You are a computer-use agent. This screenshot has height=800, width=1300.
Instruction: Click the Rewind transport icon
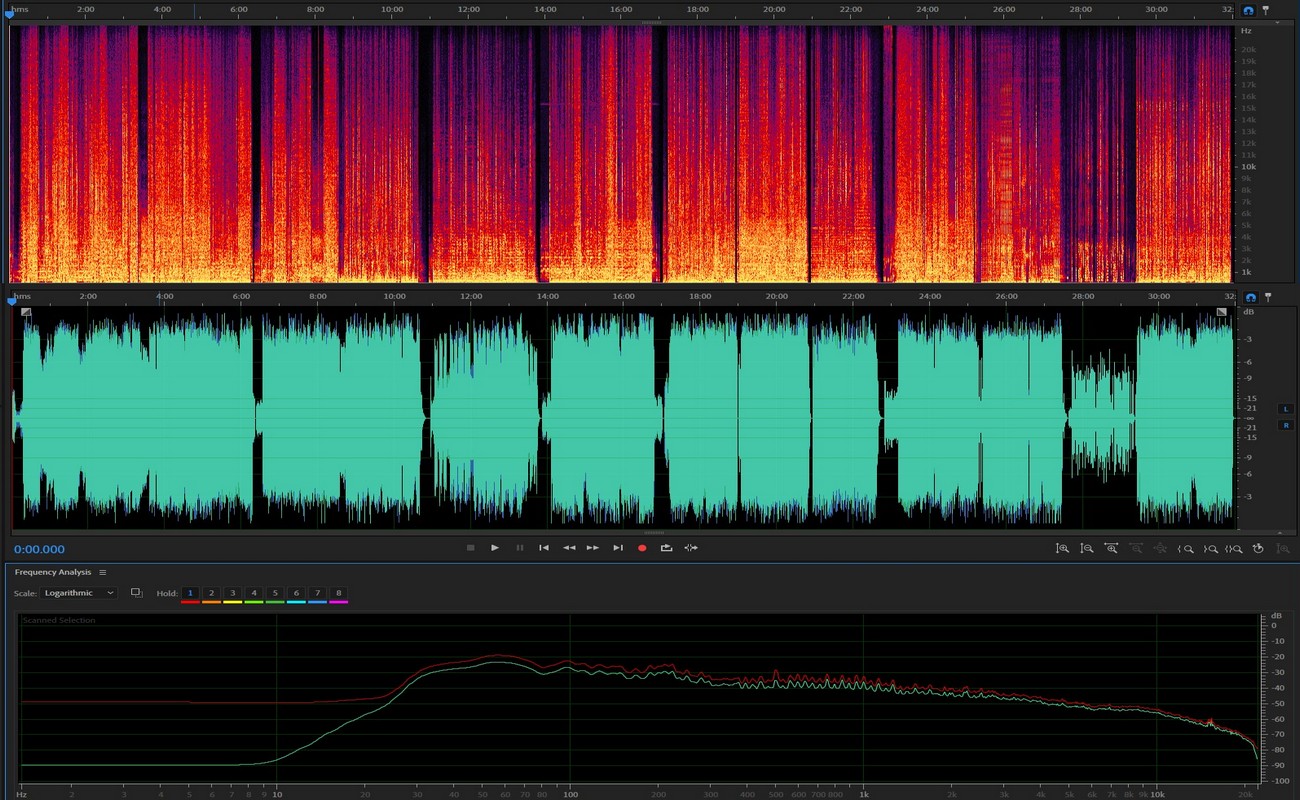(569, 548)
